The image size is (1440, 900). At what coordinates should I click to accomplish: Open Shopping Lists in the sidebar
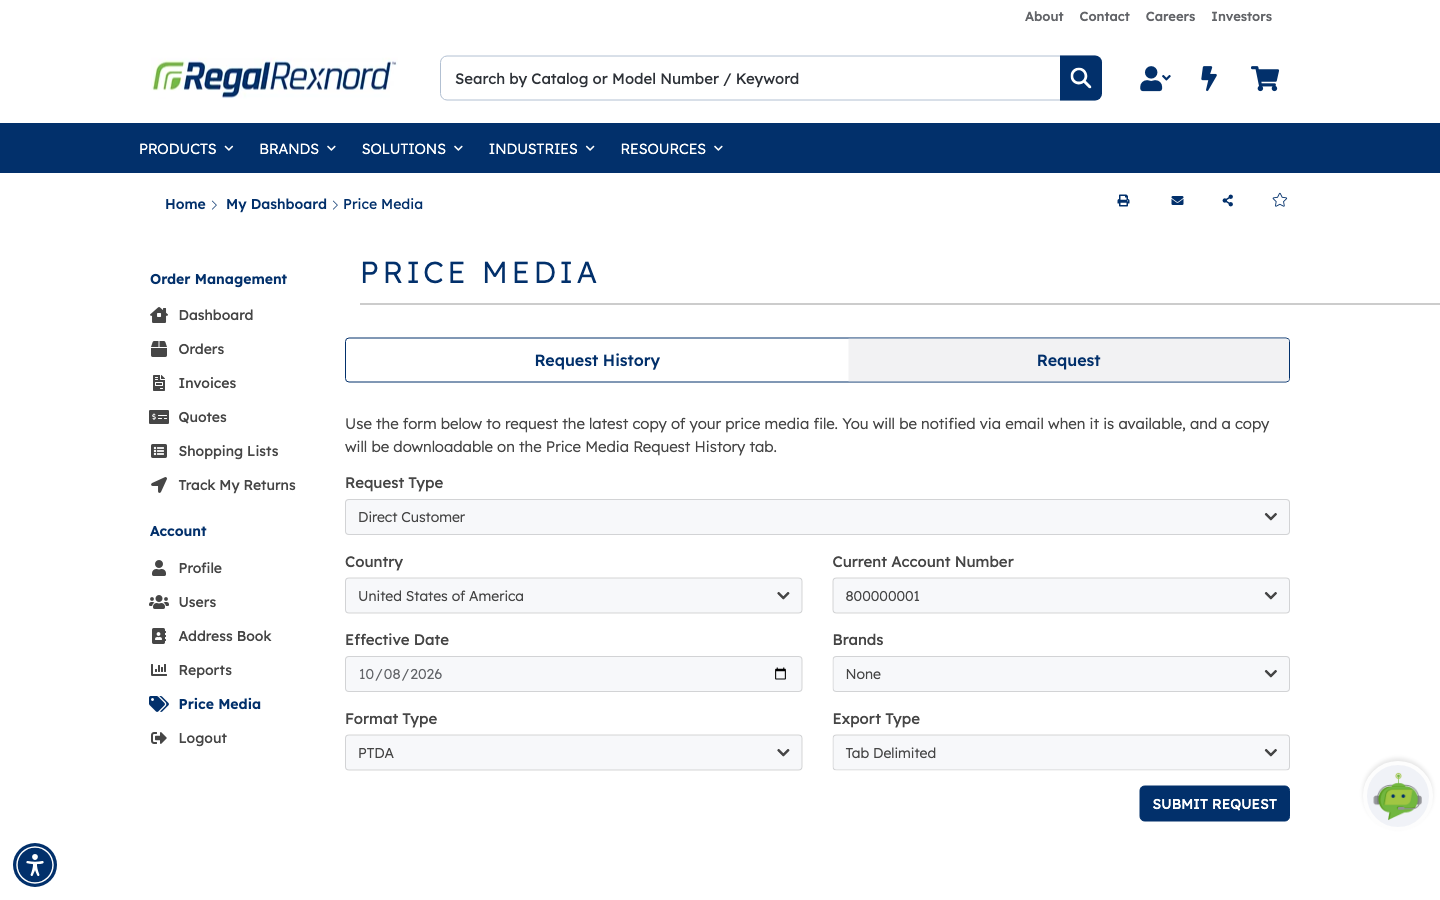228,451
